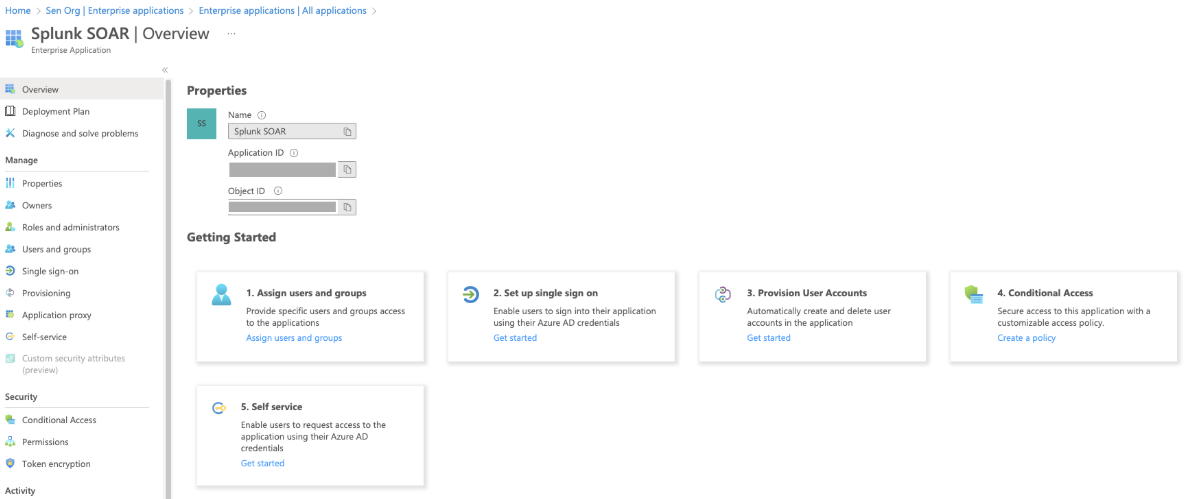Viewport: 1188px width, 499px height.
Task: Select Single sign-on in the Manage menu
Action: pyautogui.click(x=50, y=271)
